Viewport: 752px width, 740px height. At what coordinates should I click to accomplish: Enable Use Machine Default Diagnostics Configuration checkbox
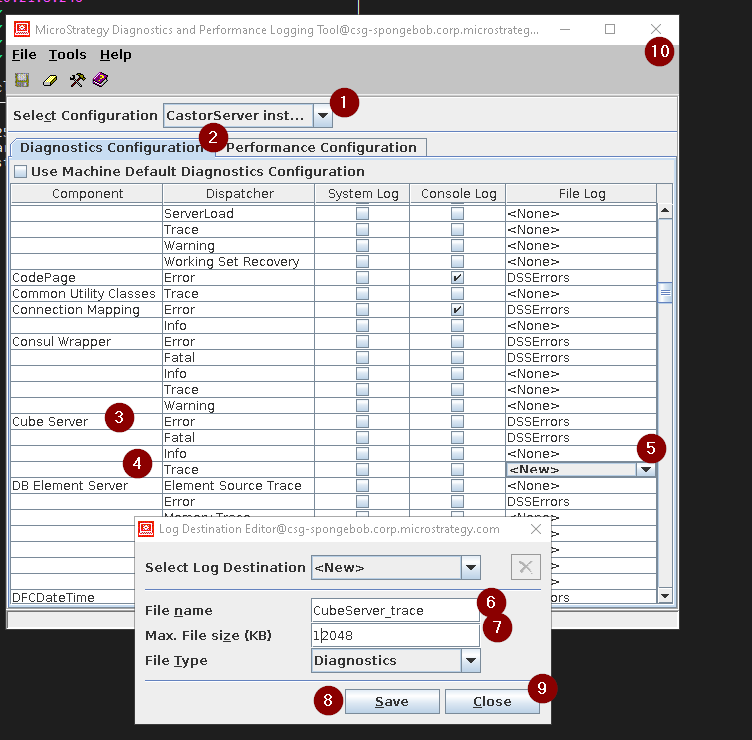20,171
